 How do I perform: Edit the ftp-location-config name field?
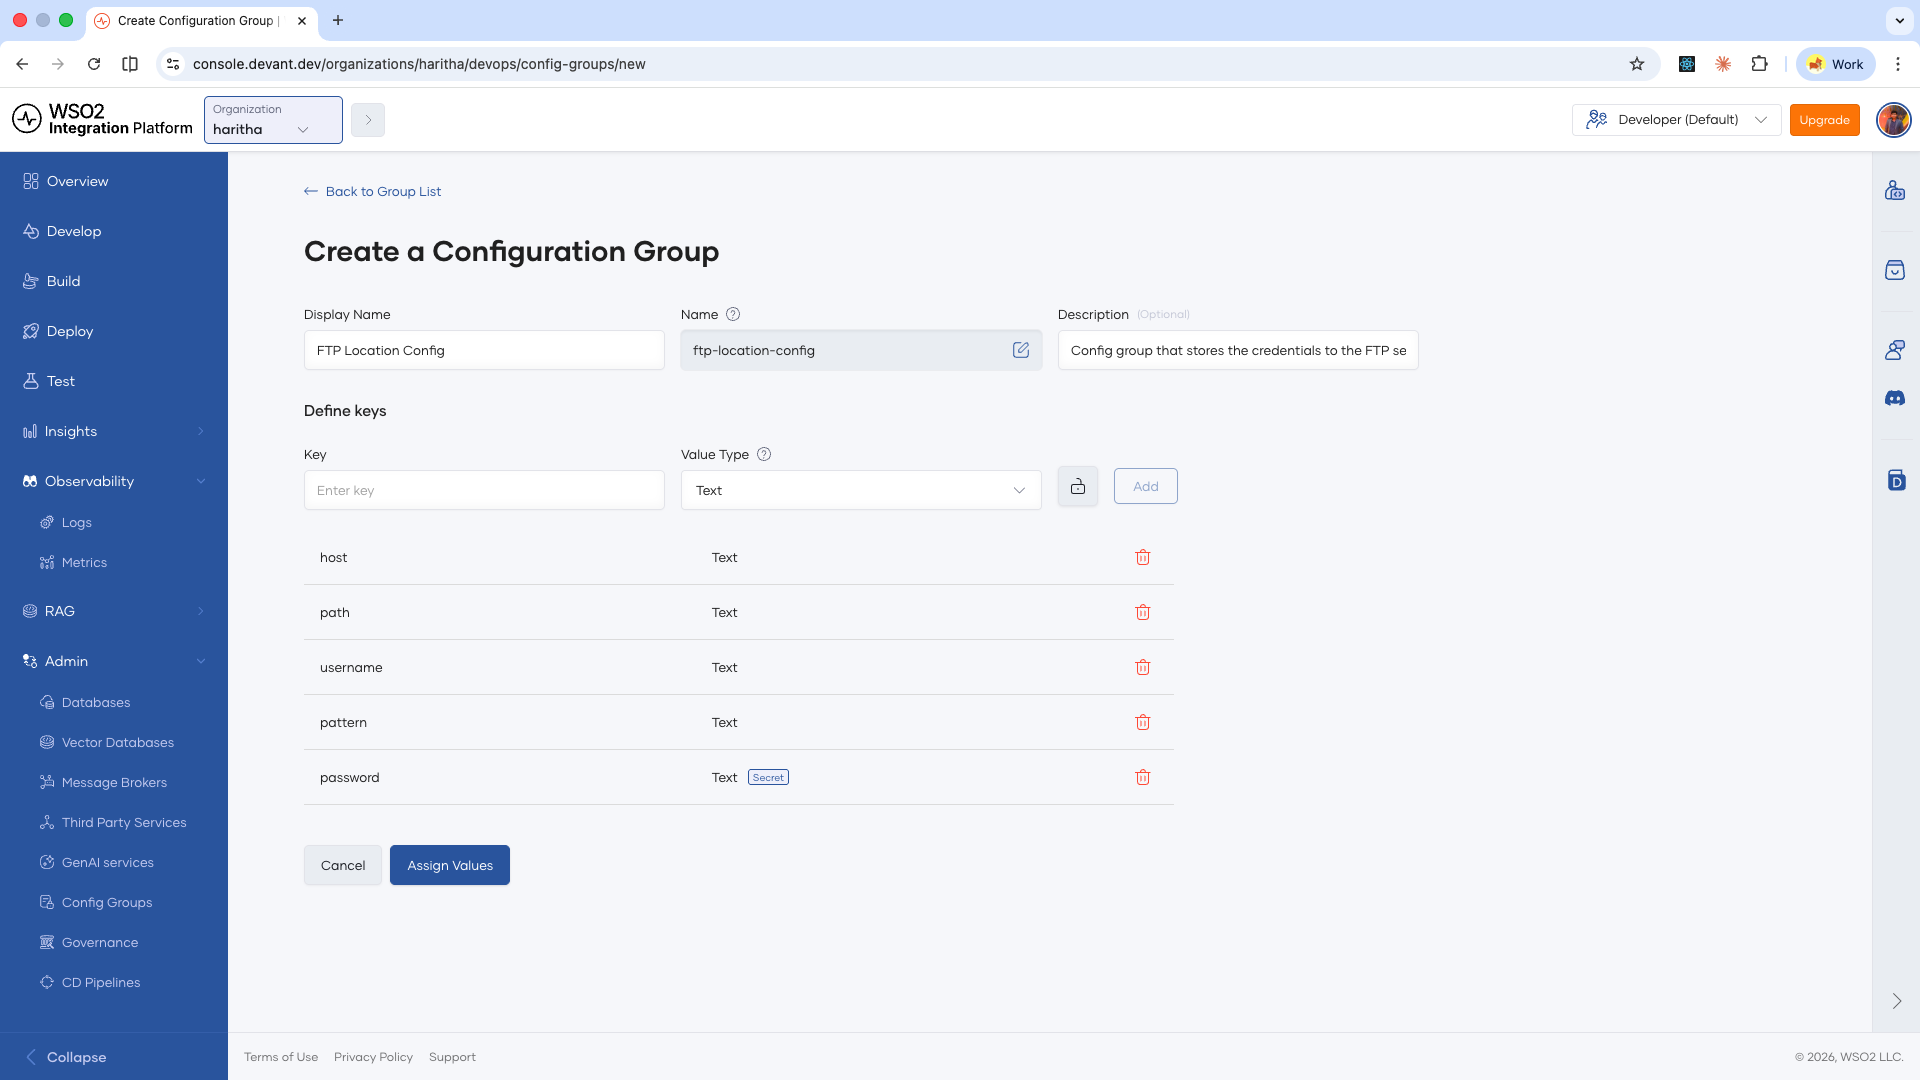pyautogui.click(x=1021, y=350)
